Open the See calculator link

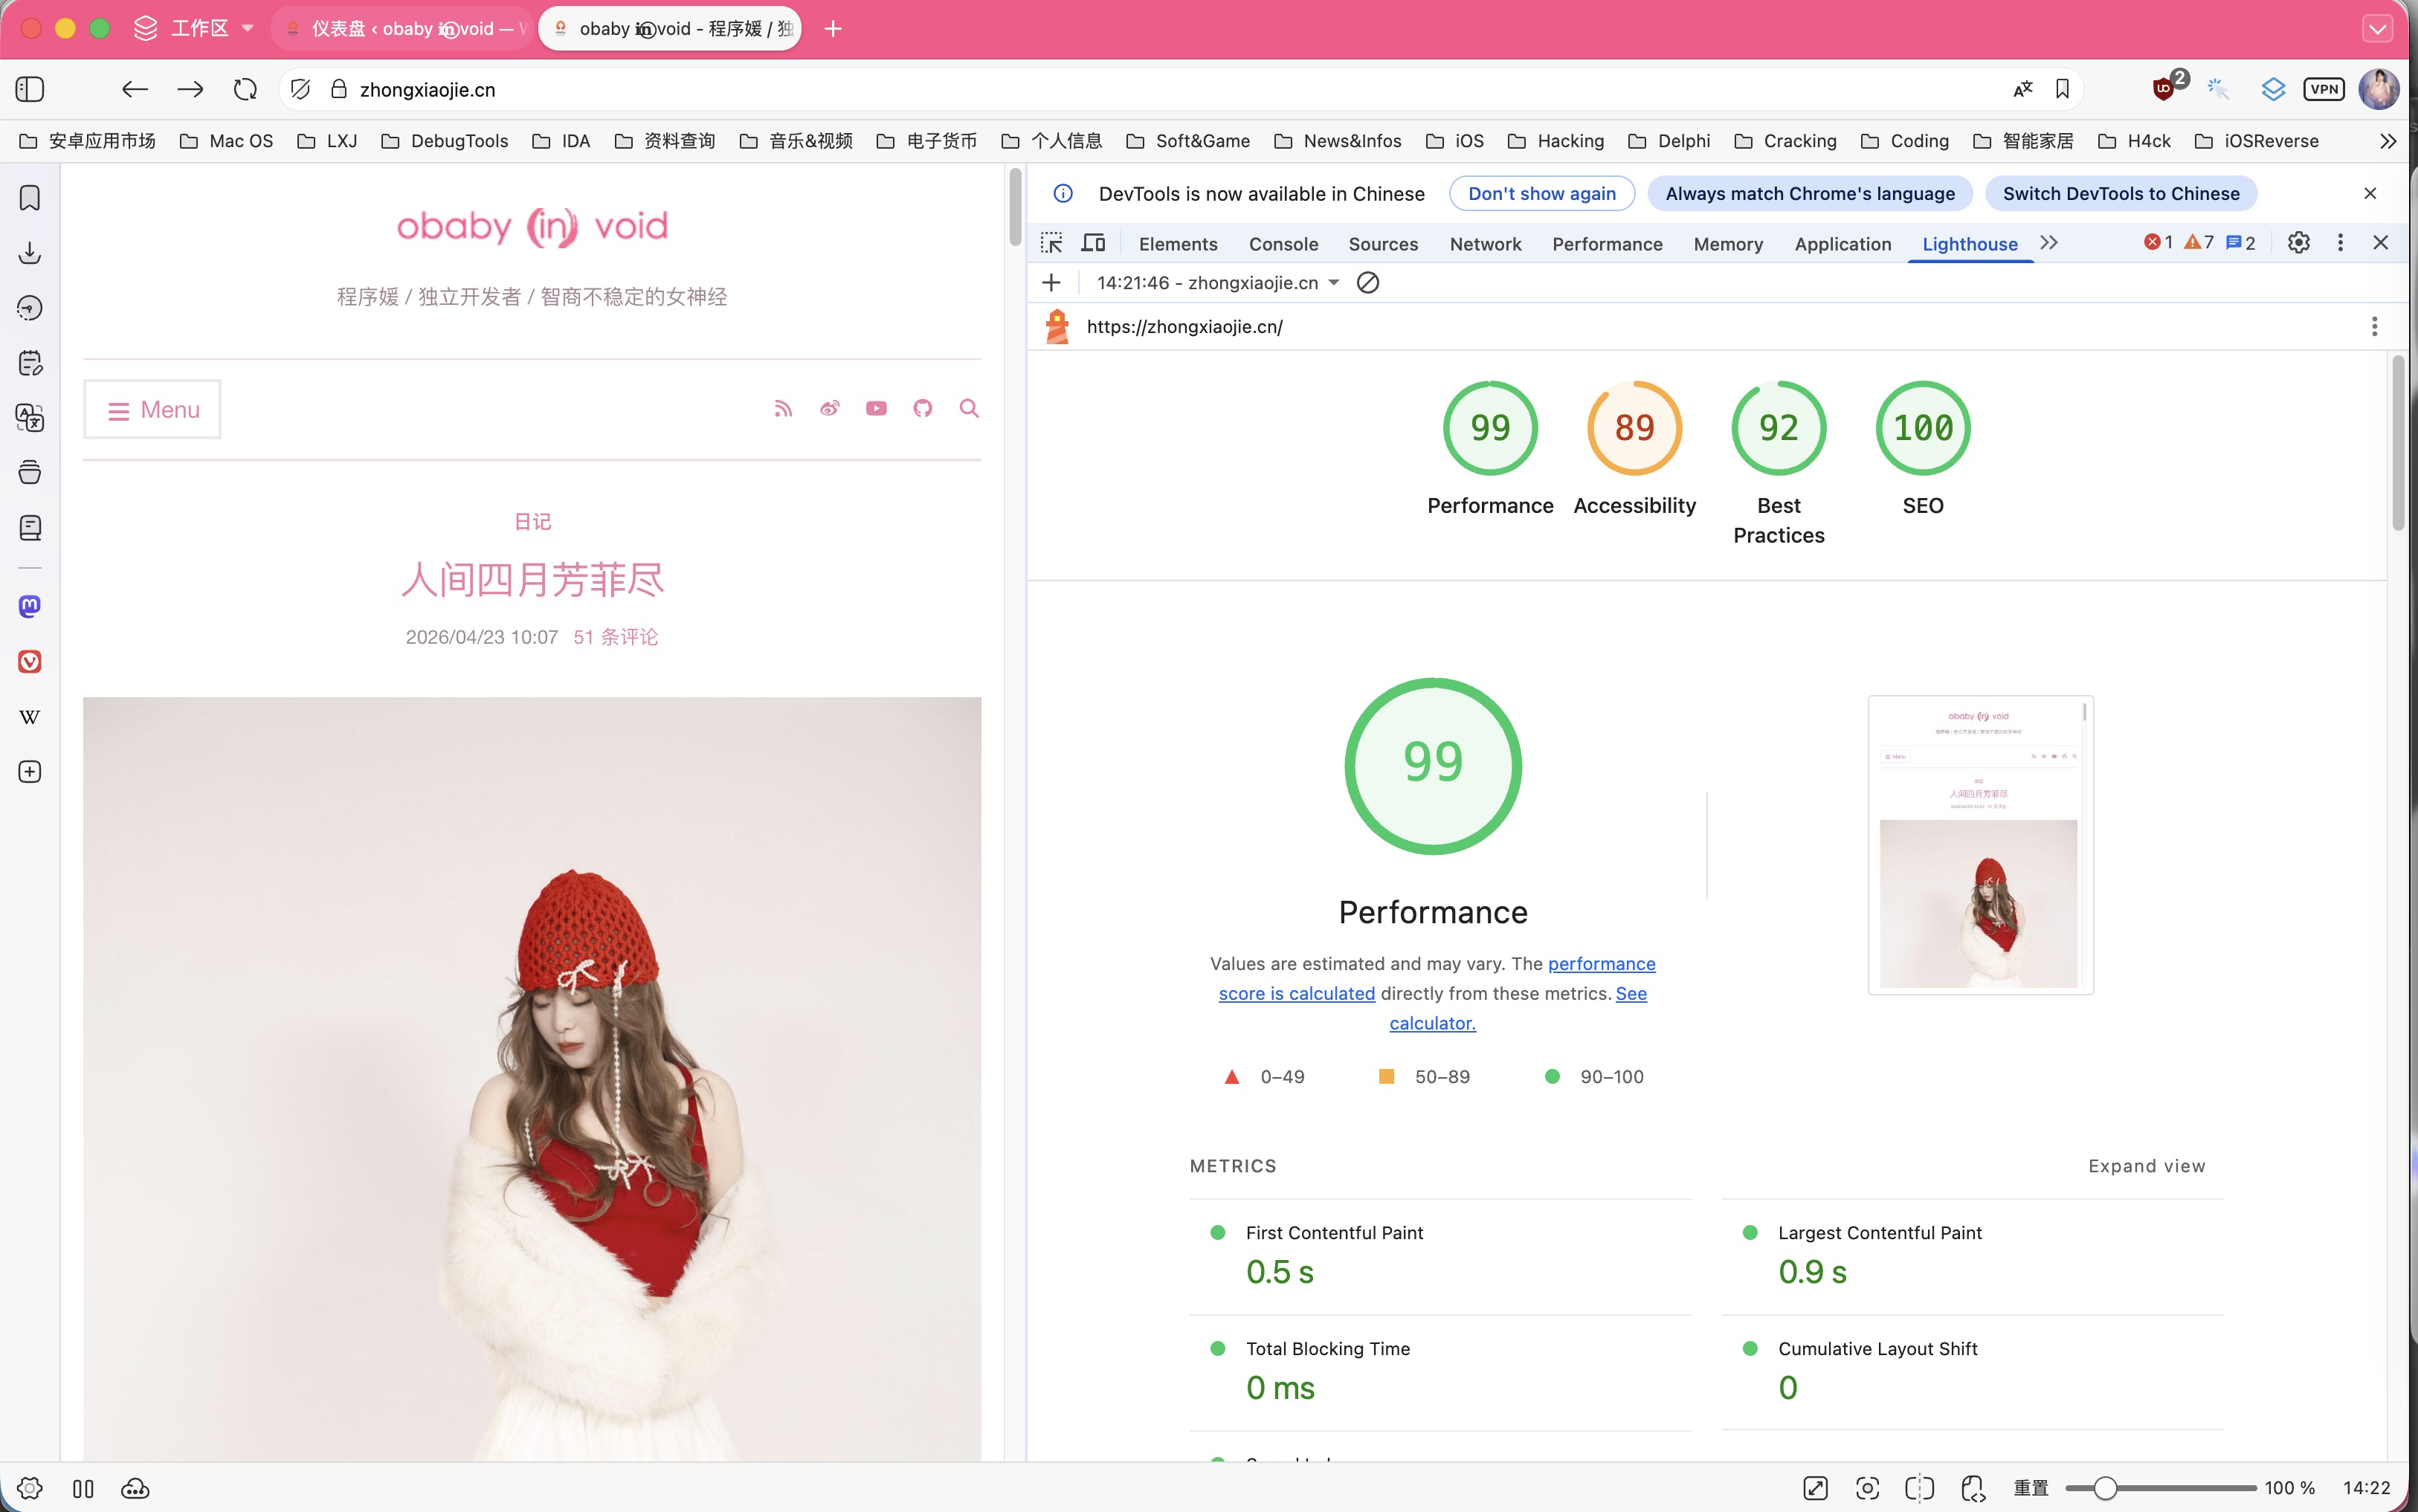[1432, 1023]
